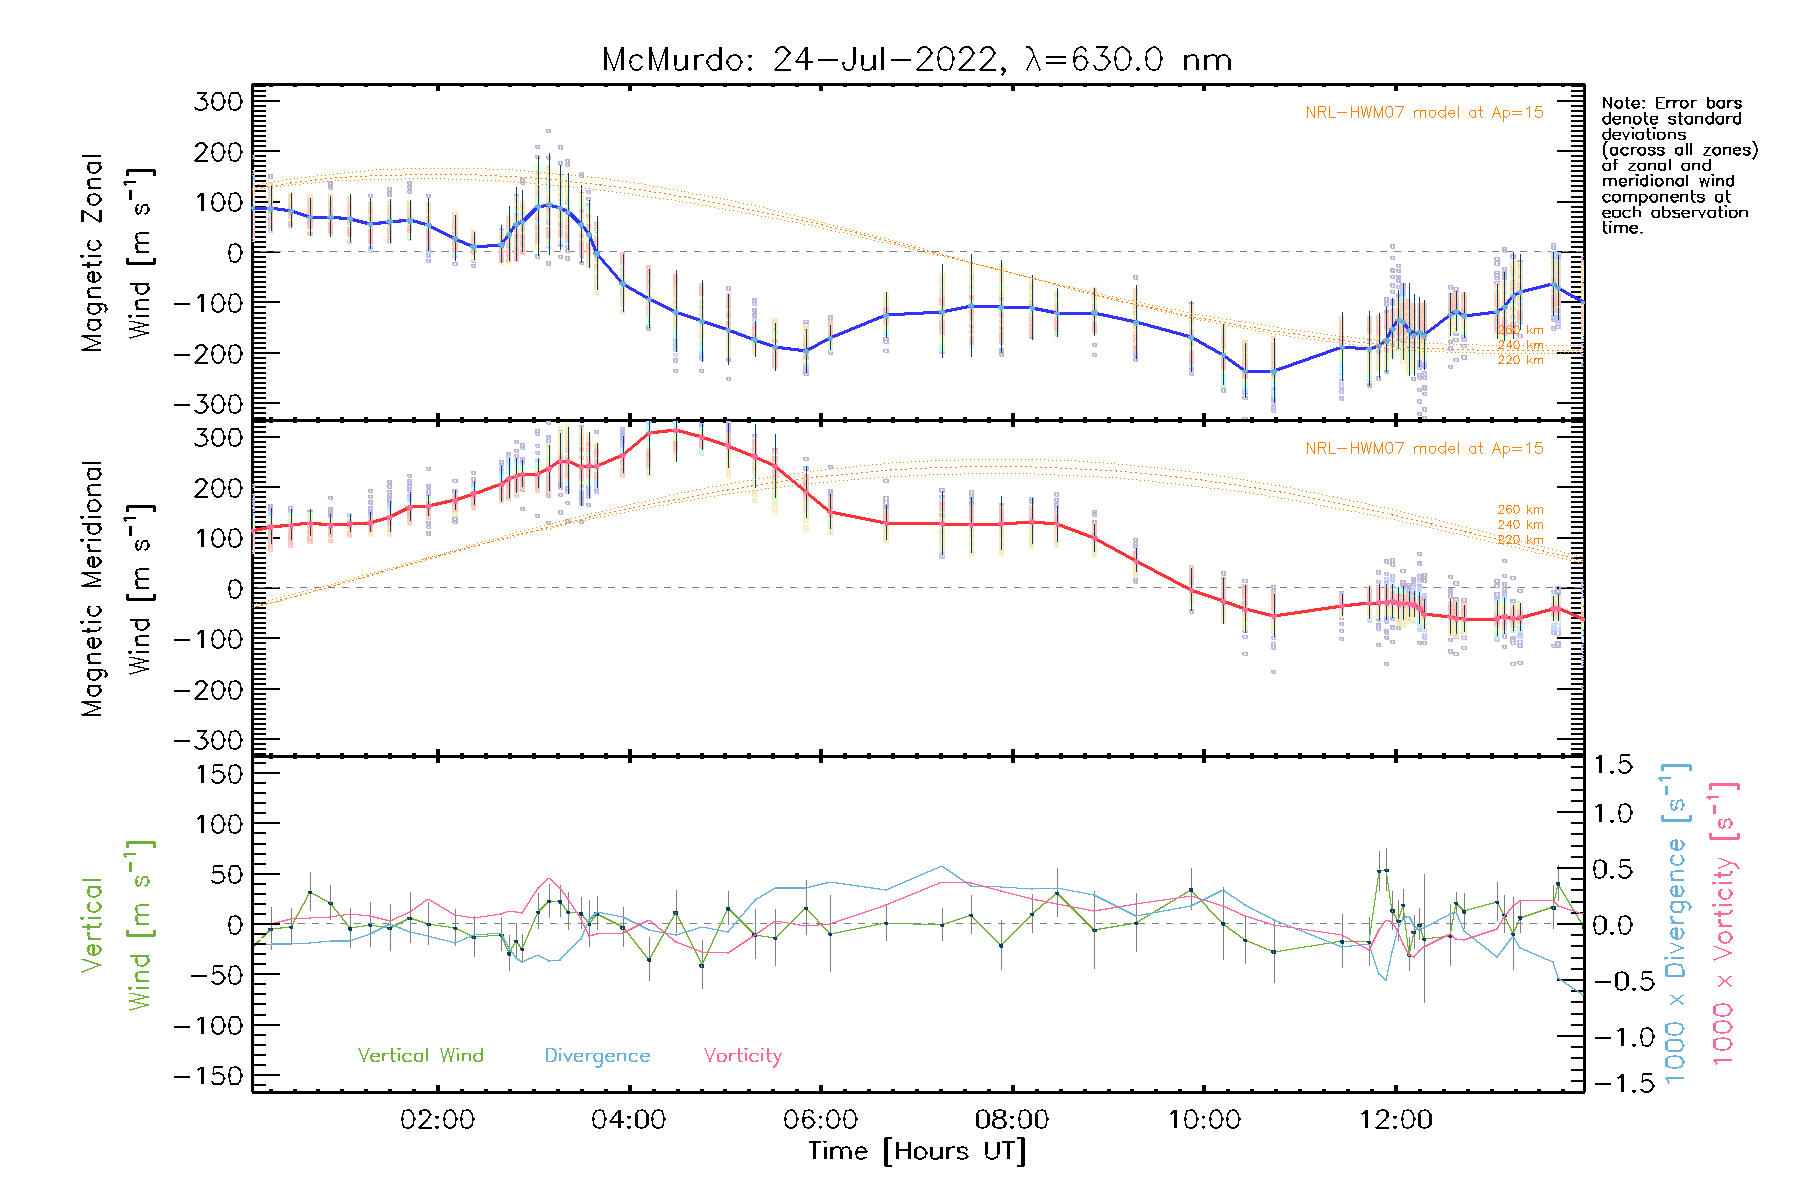Select the 10:00 time tick label
1800x1200 pixels.
(x=1204, y=1120)
